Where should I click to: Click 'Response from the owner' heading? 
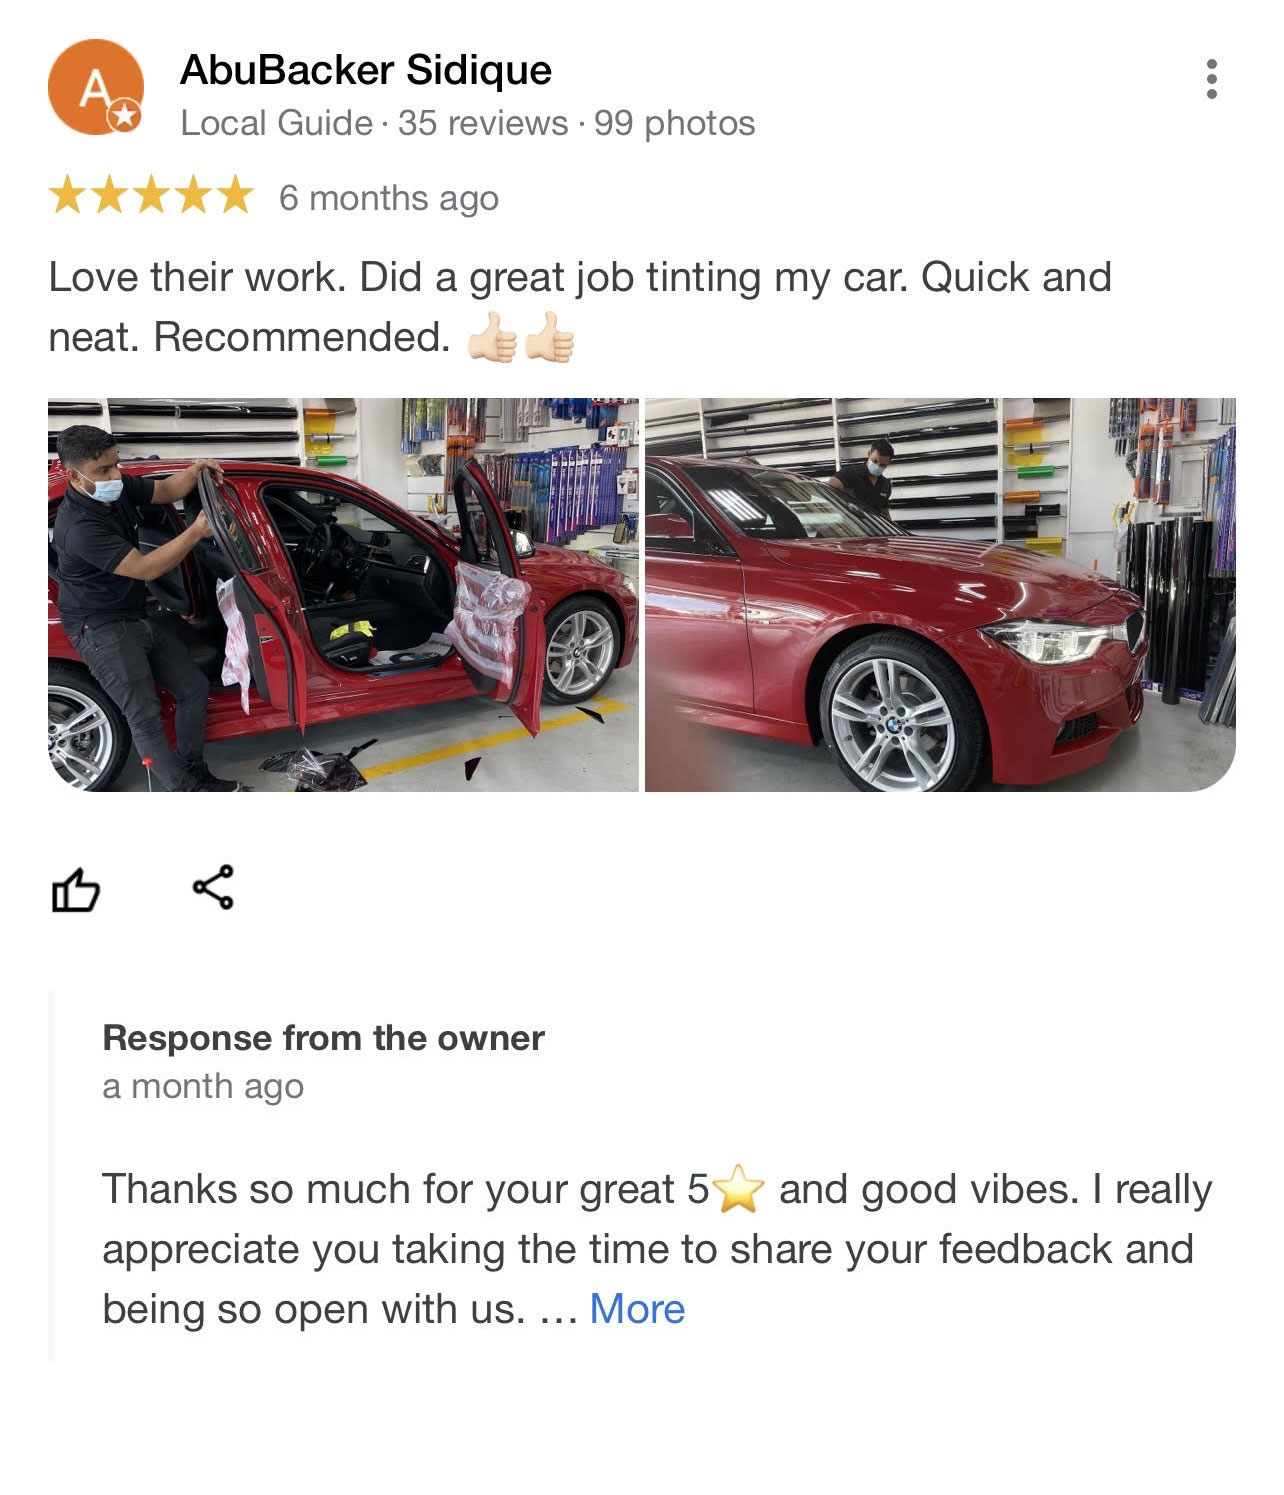(323, 1038)
